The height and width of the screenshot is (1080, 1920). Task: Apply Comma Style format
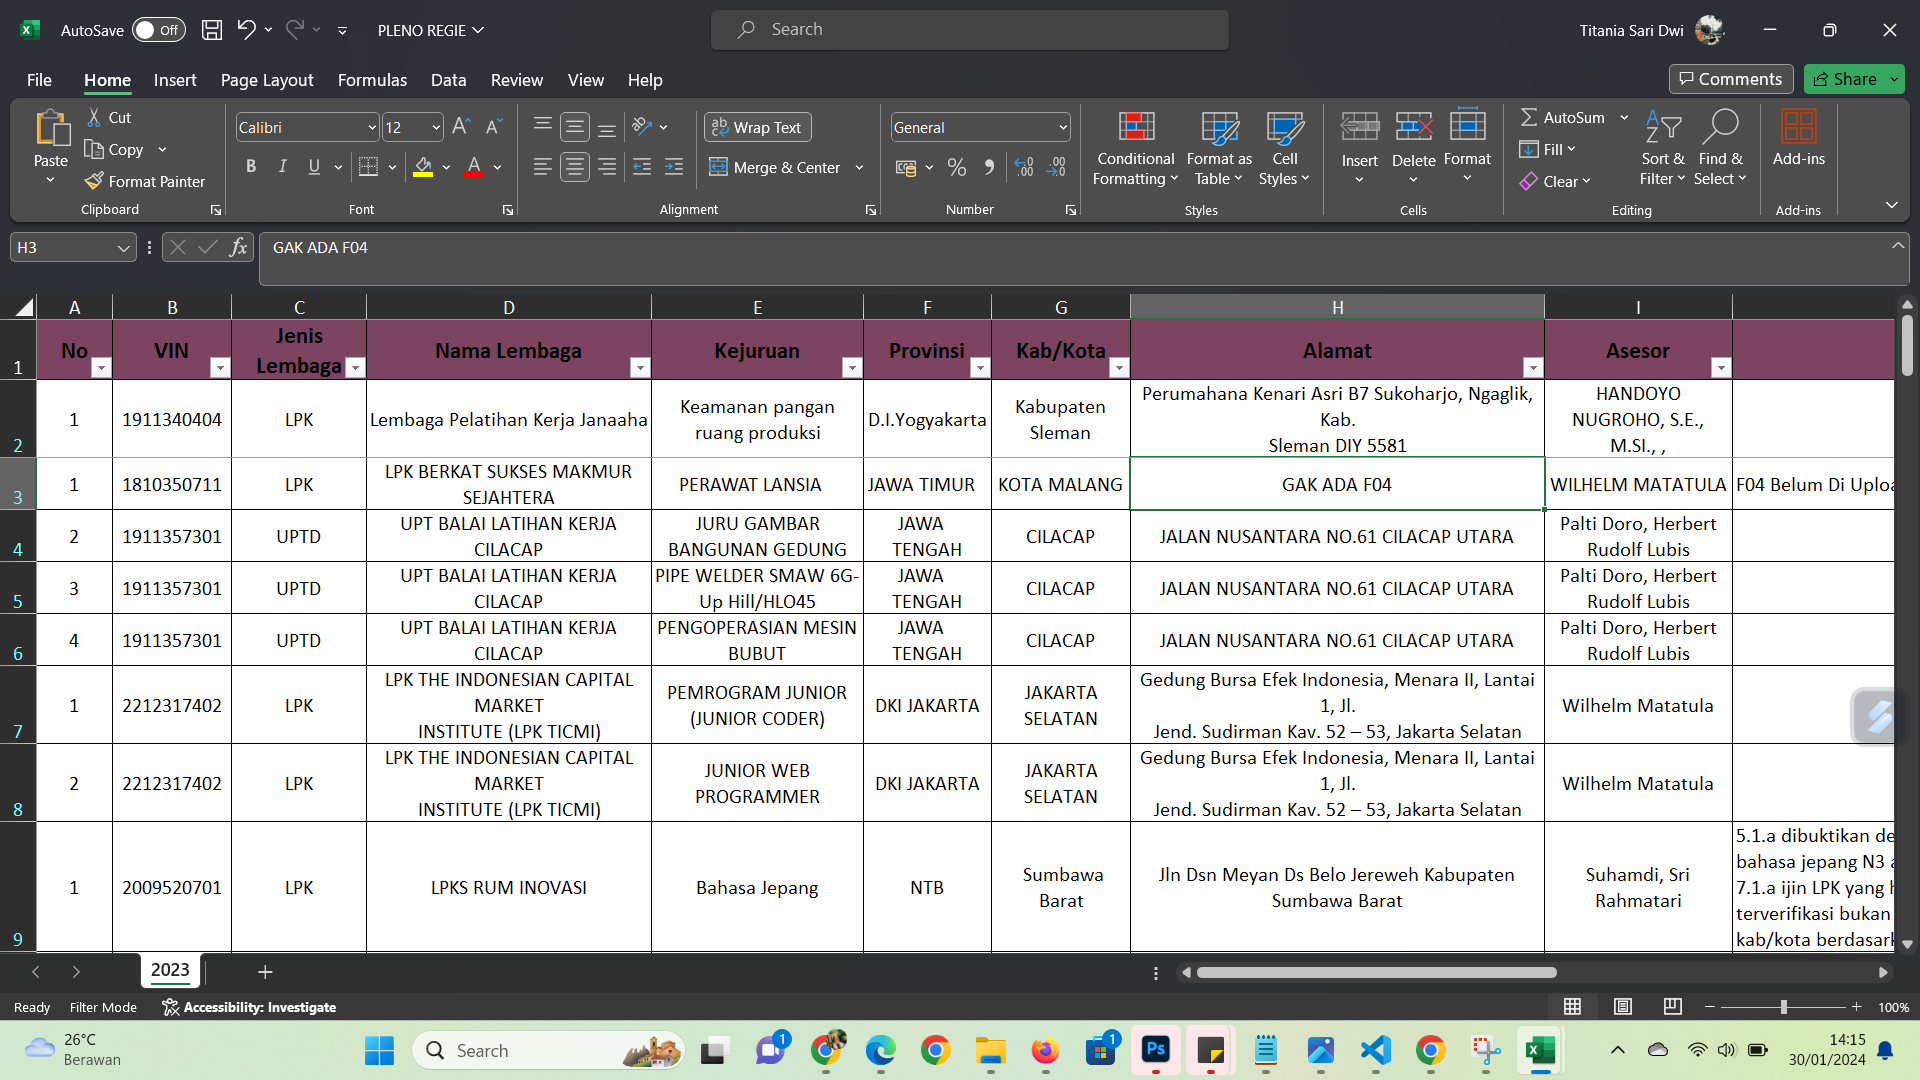click(989, 167)
